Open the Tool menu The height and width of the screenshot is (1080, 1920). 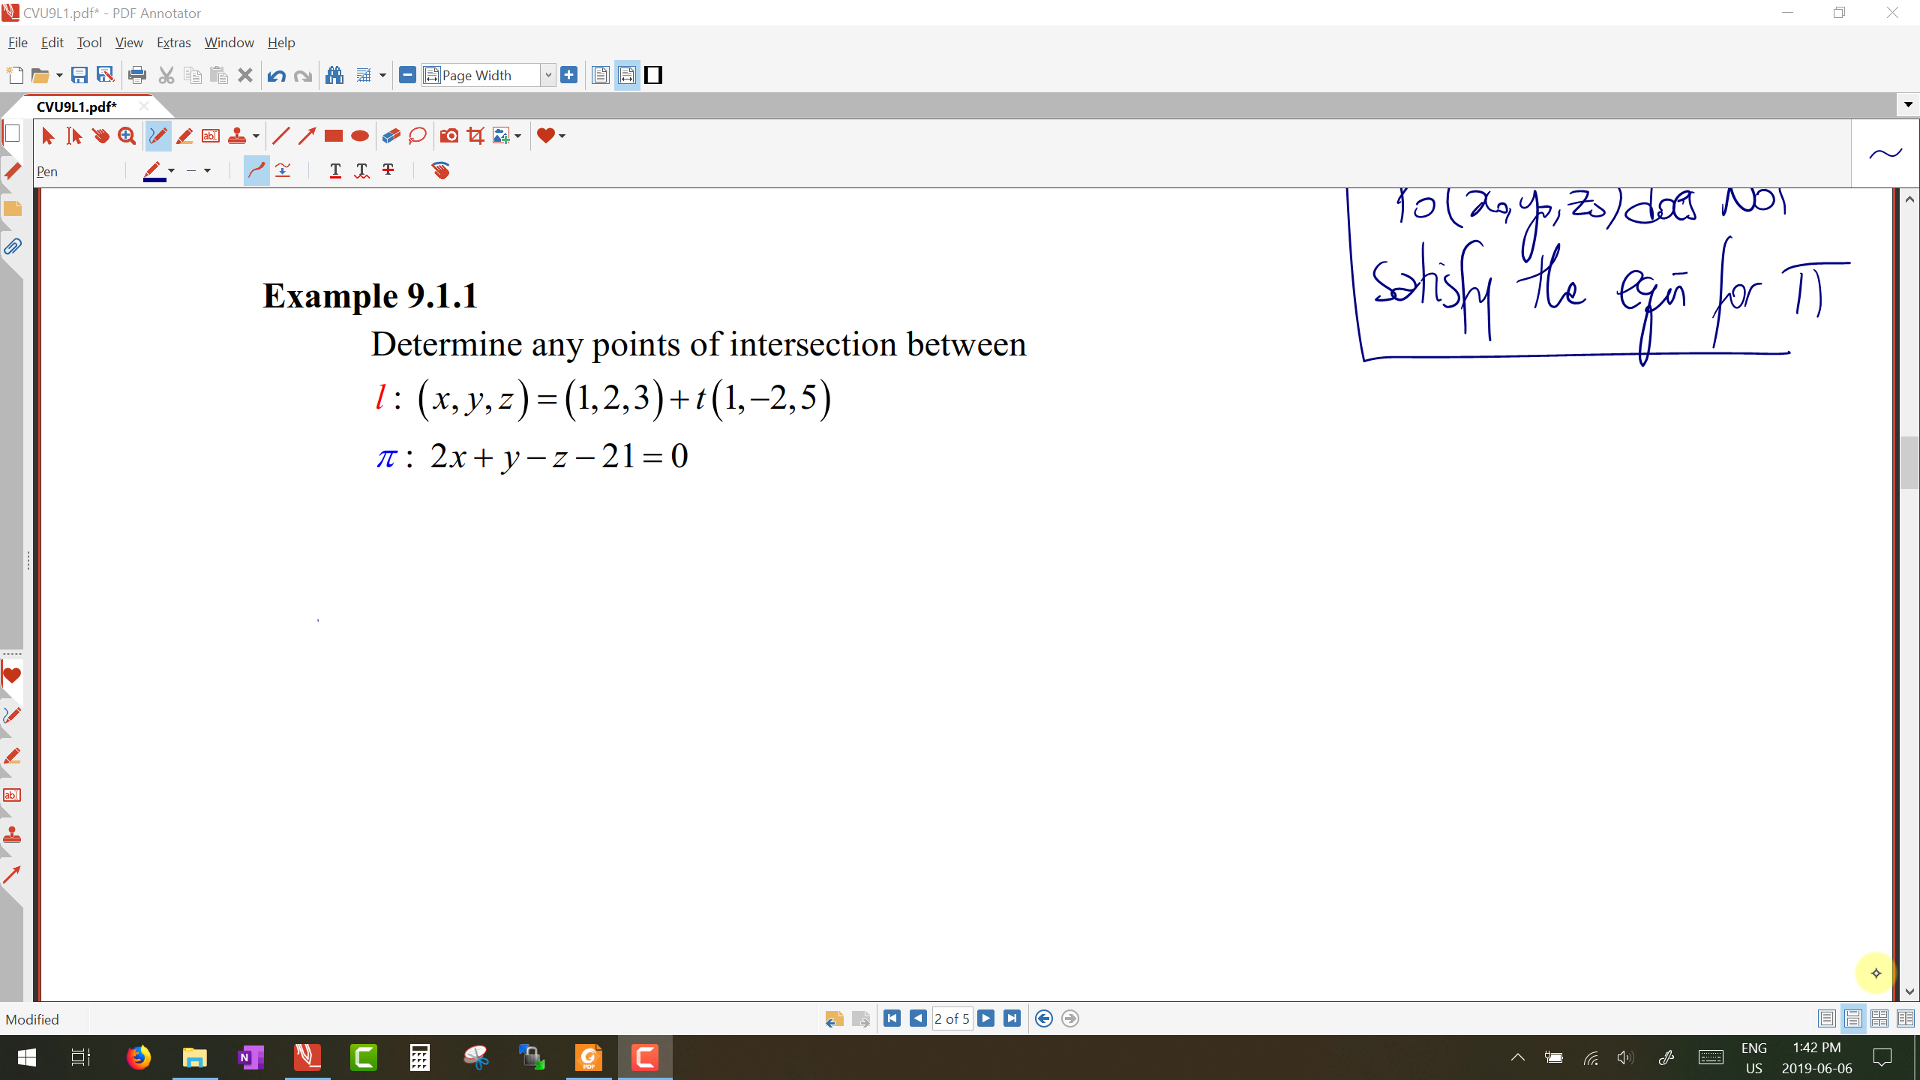(89, 43)
